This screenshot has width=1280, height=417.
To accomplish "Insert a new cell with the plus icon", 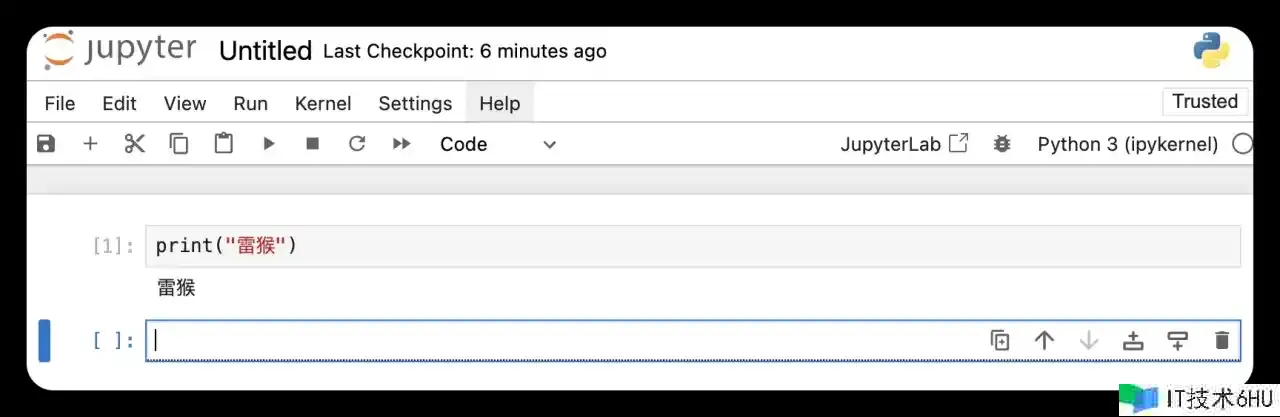I will pyautogui.click(x=90, y=144).
